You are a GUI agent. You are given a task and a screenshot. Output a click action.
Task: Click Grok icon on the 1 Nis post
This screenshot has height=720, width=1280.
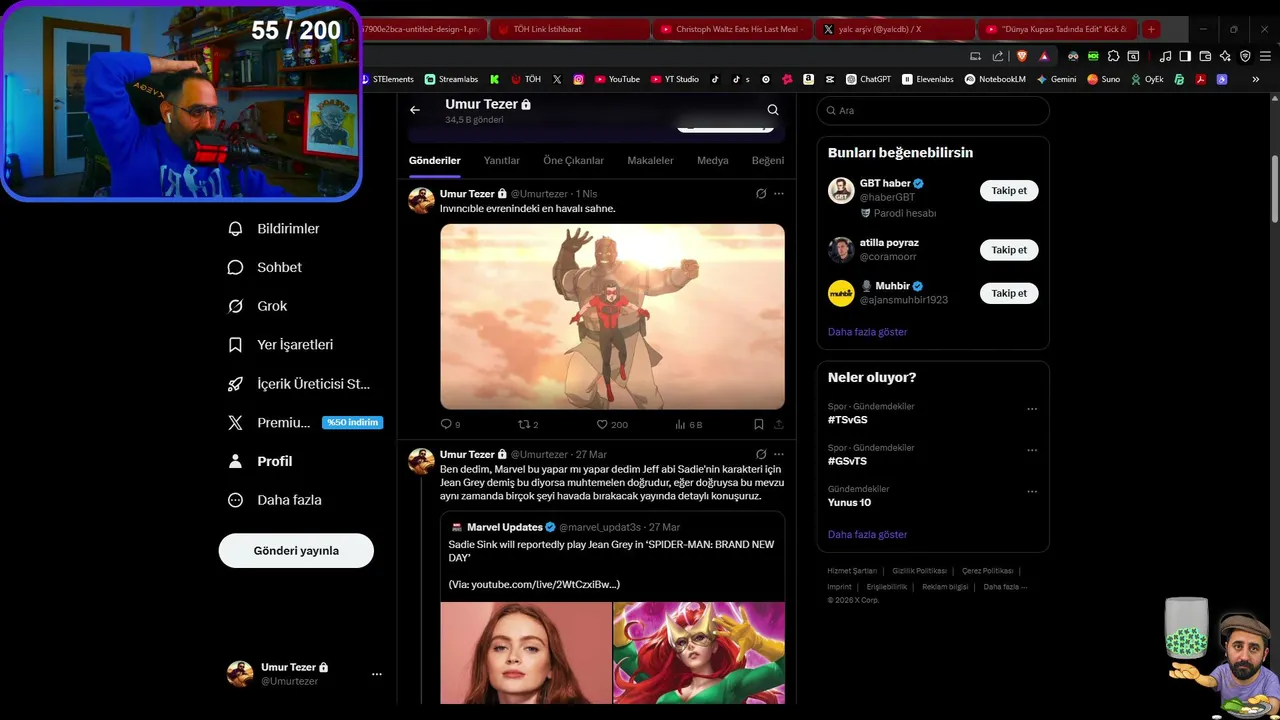click(x=761, y=194)
